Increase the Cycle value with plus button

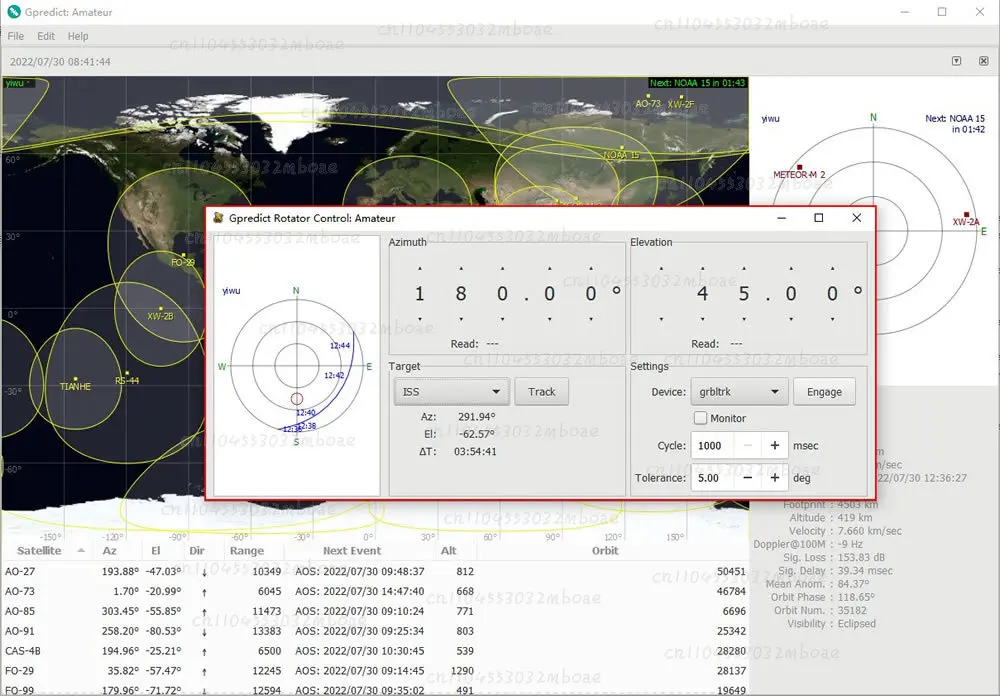click(775, 445)
